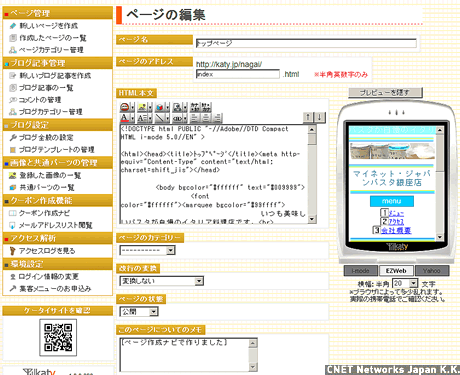Click the common parts cube icon
The image size is (460, 375).
tap(160, 107)
